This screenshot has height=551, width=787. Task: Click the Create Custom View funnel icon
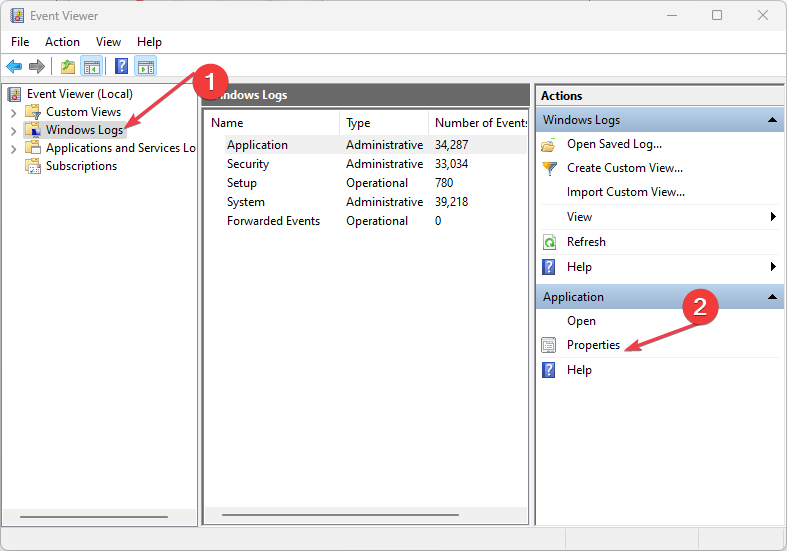[550, 168]
